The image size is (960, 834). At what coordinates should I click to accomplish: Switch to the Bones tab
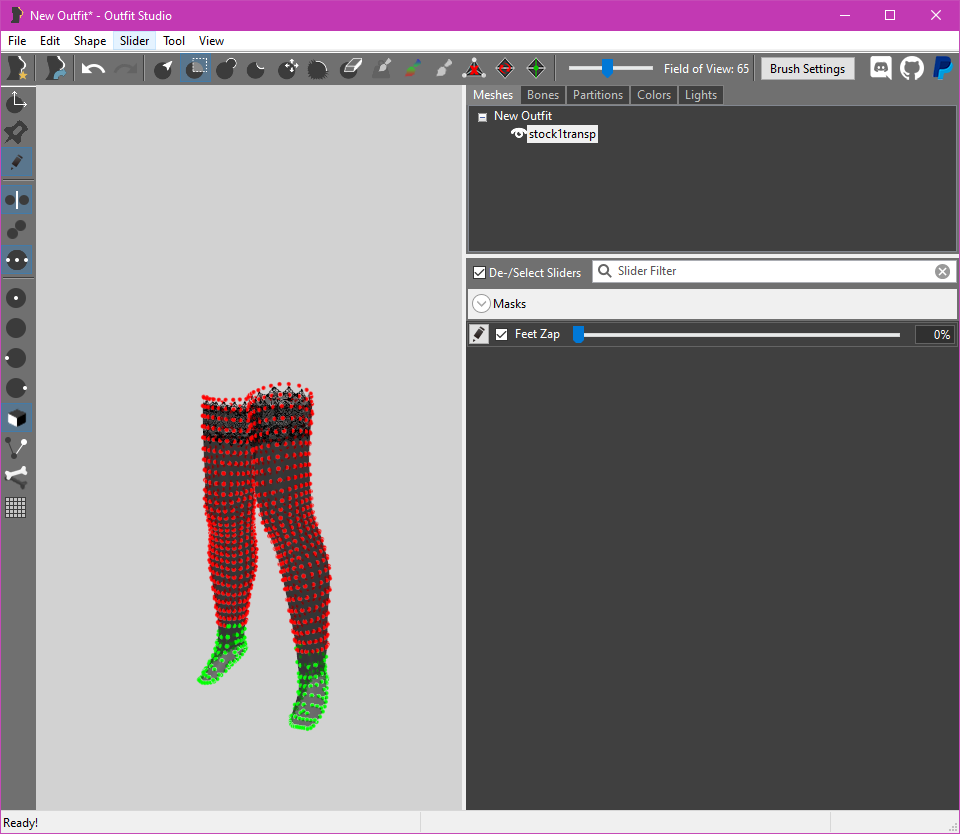click(x=543, y=95)
